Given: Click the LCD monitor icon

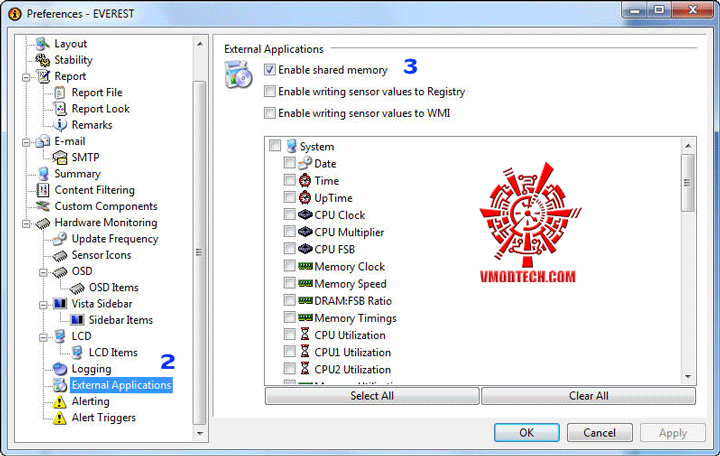Looking at the screenshot, I should pos(60,337).
